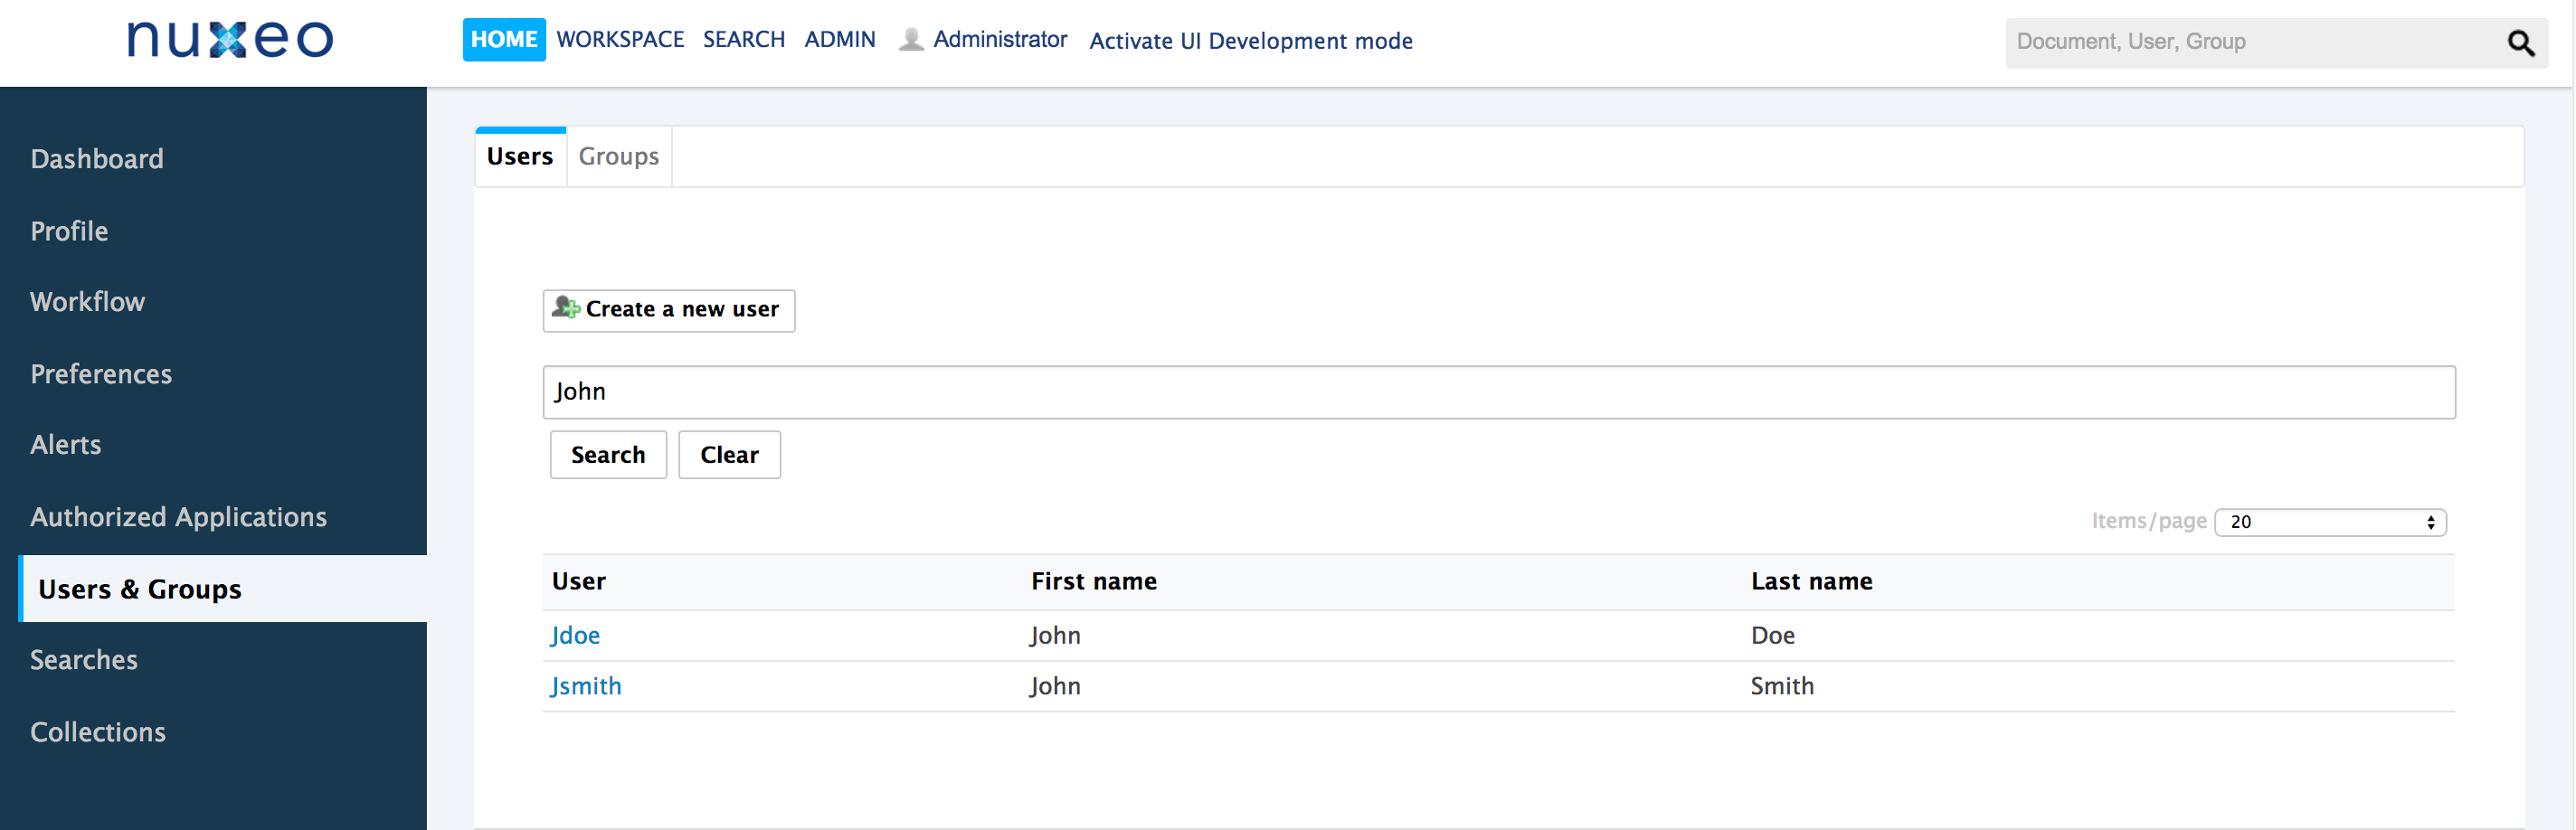Click the user search field containing John
The image size is (2576, 830).
coord(1498,392)
